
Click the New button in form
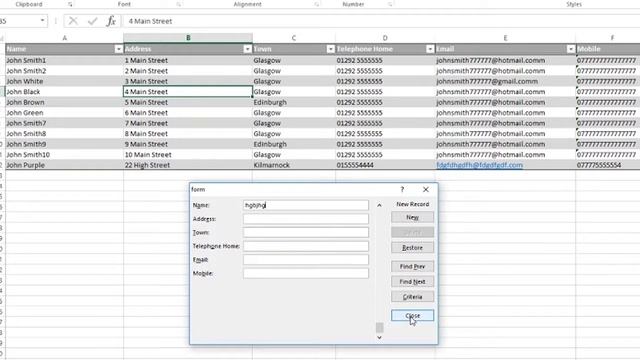(412, 217)
